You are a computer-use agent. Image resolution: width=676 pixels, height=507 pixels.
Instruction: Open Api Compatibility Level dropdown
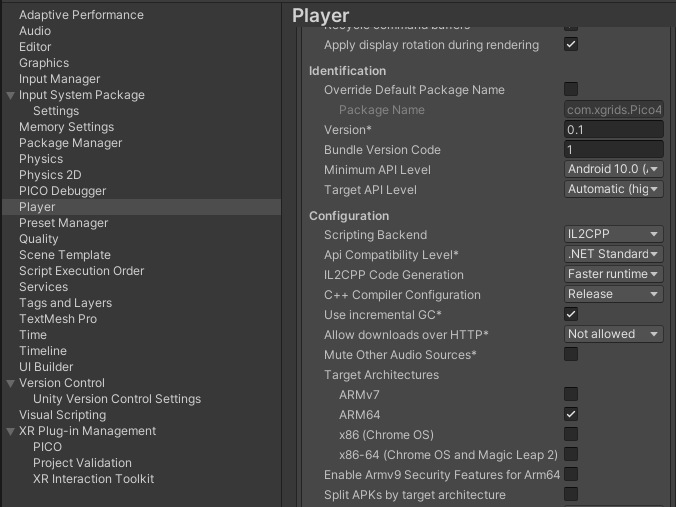click(x=613, y=254)
